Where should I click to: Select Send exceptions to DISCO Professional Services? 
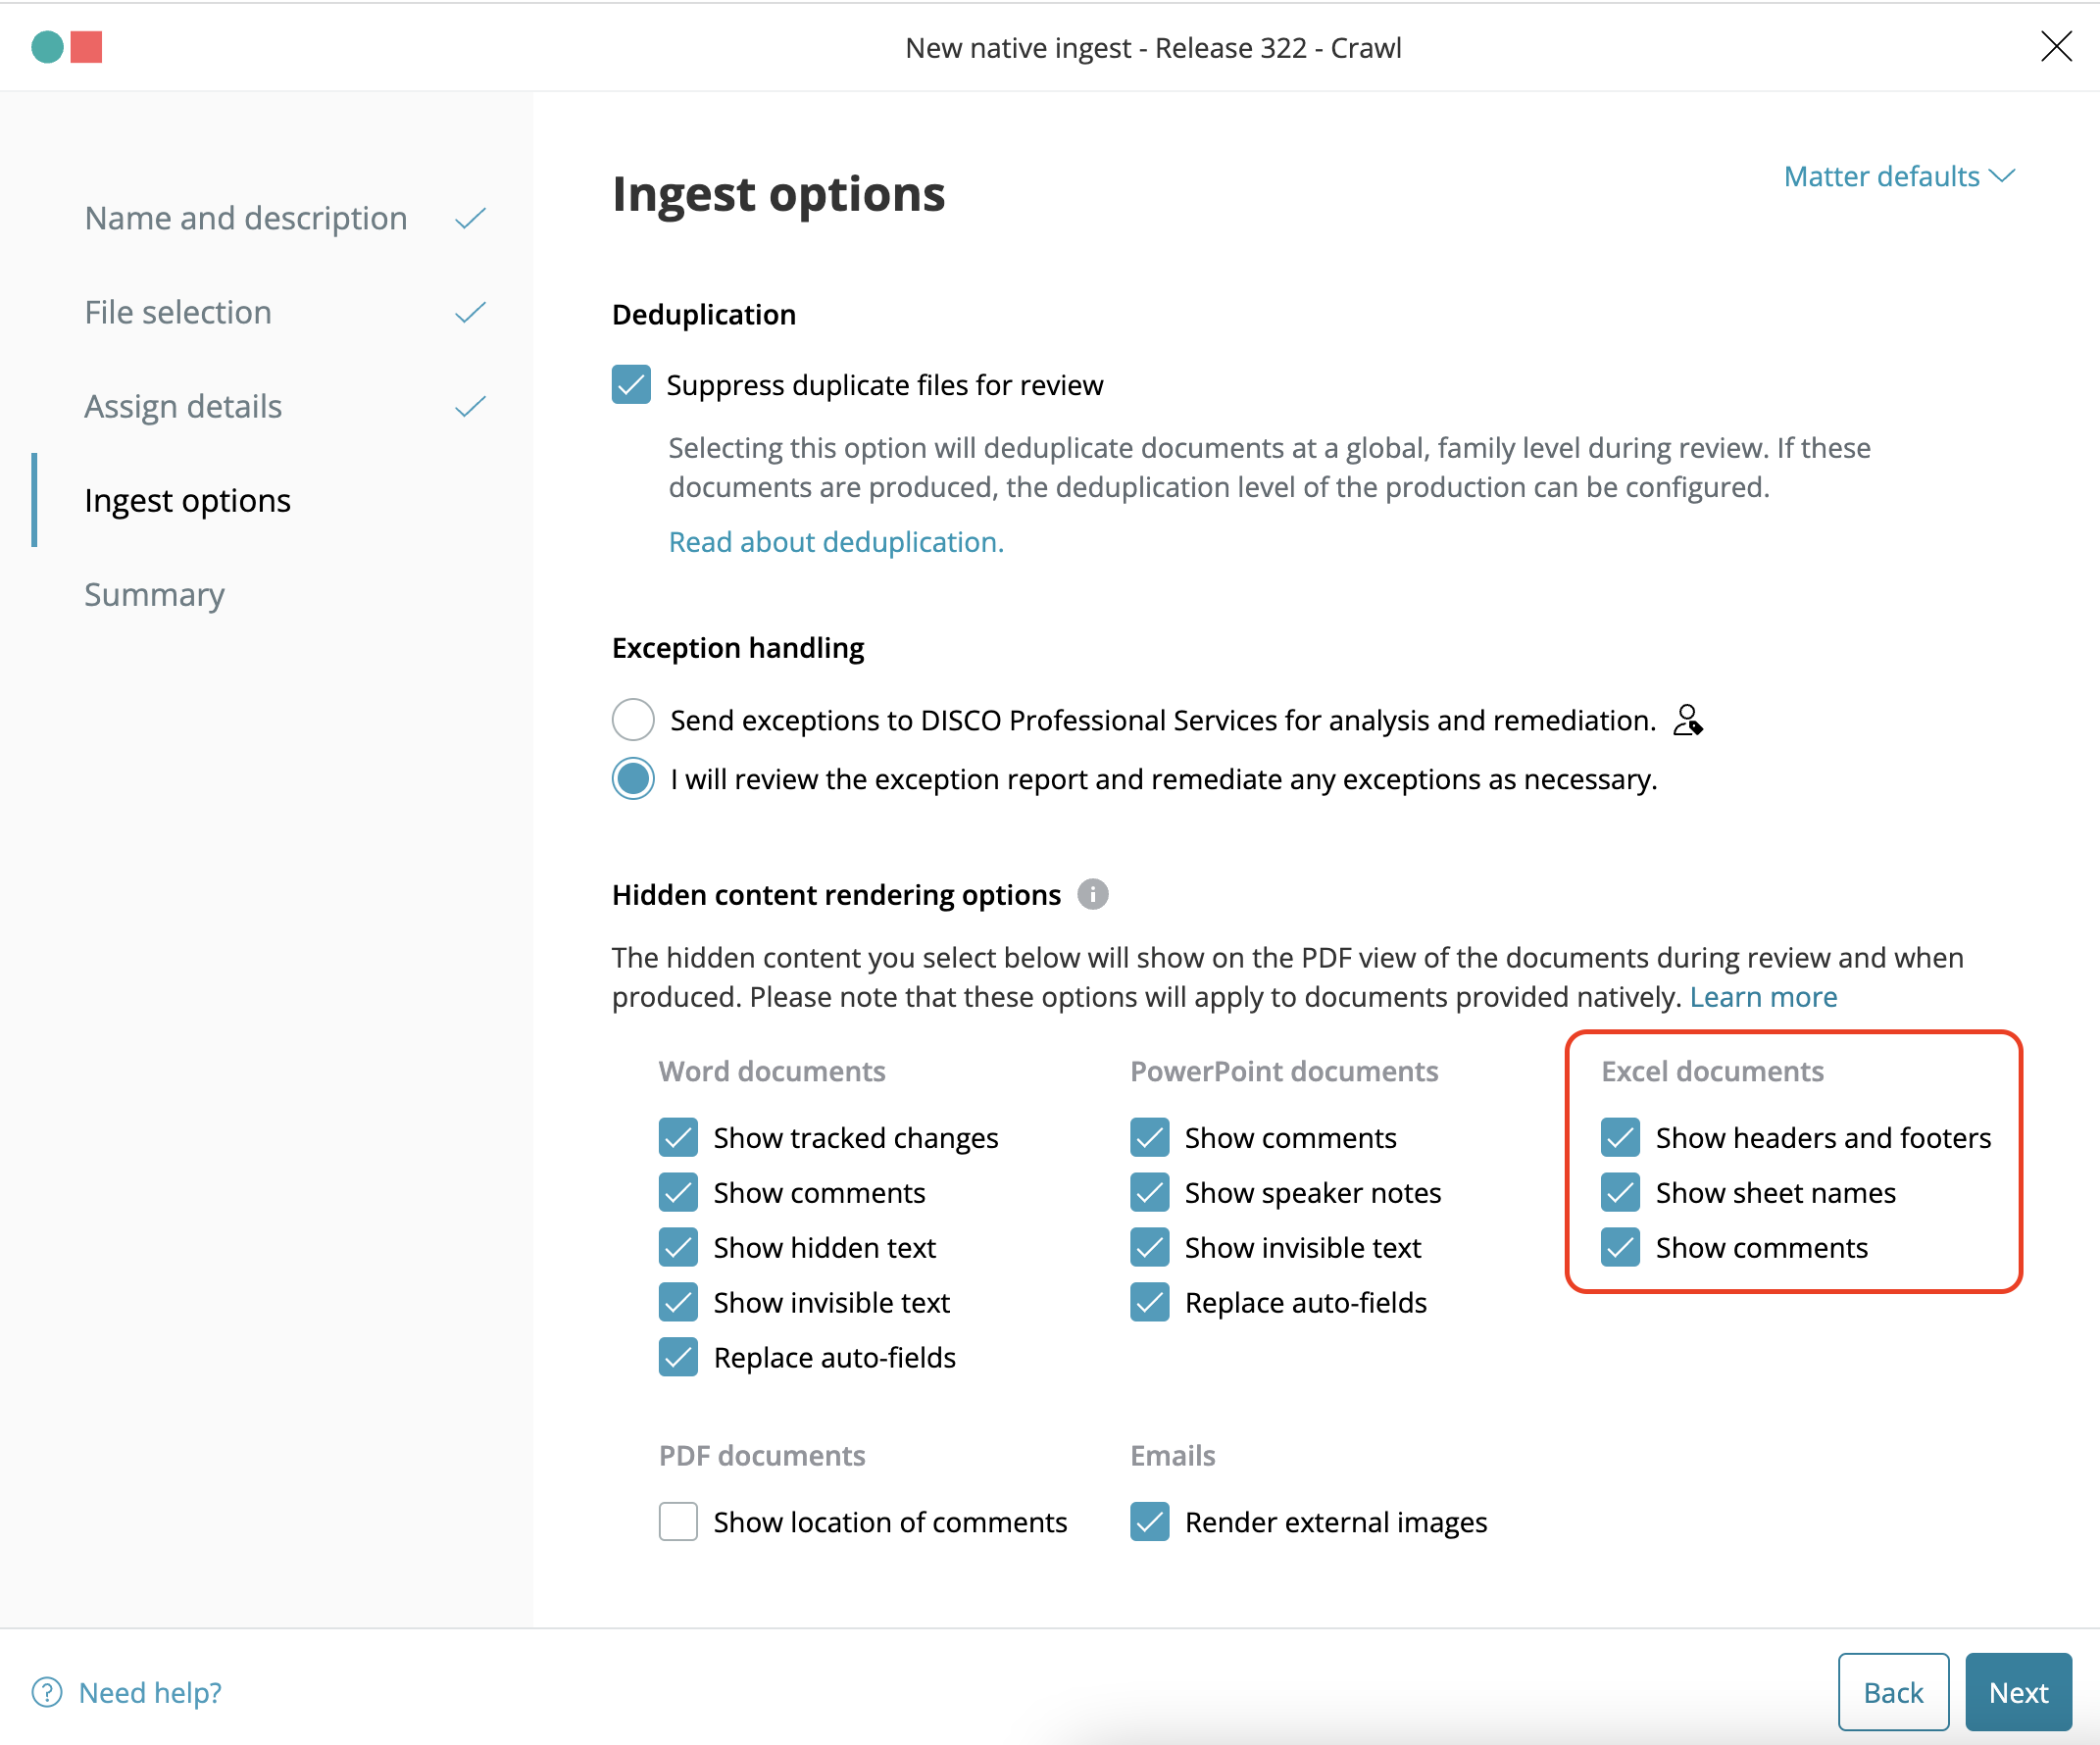[x=633, y=720]
